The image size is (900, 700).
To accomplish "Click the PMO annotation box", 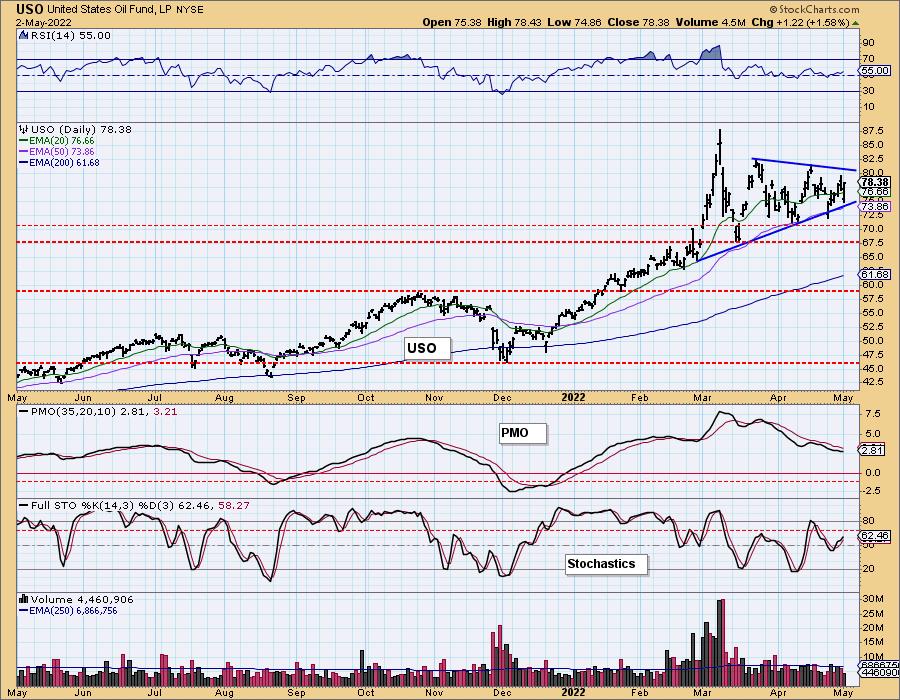I will [522, 433].
